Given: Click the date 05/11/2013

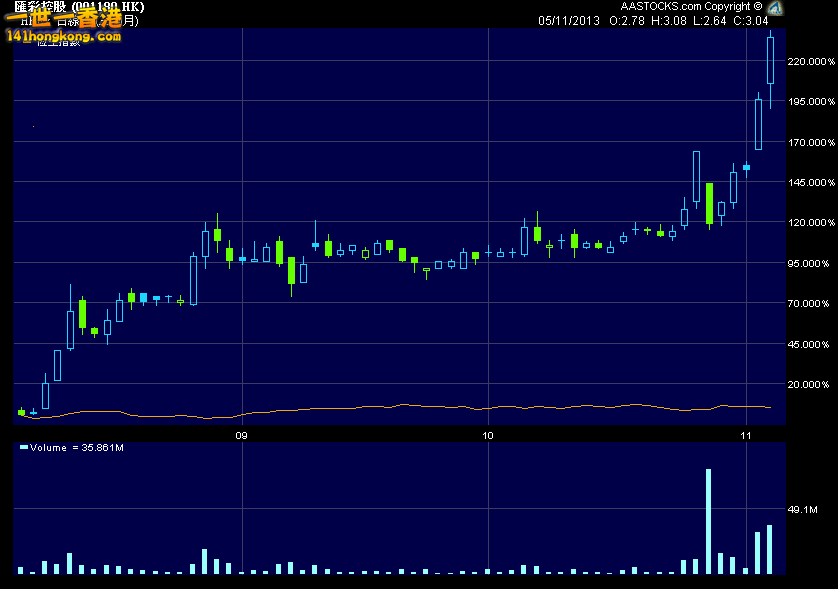Looking at the screenshot, I should 569,21.
